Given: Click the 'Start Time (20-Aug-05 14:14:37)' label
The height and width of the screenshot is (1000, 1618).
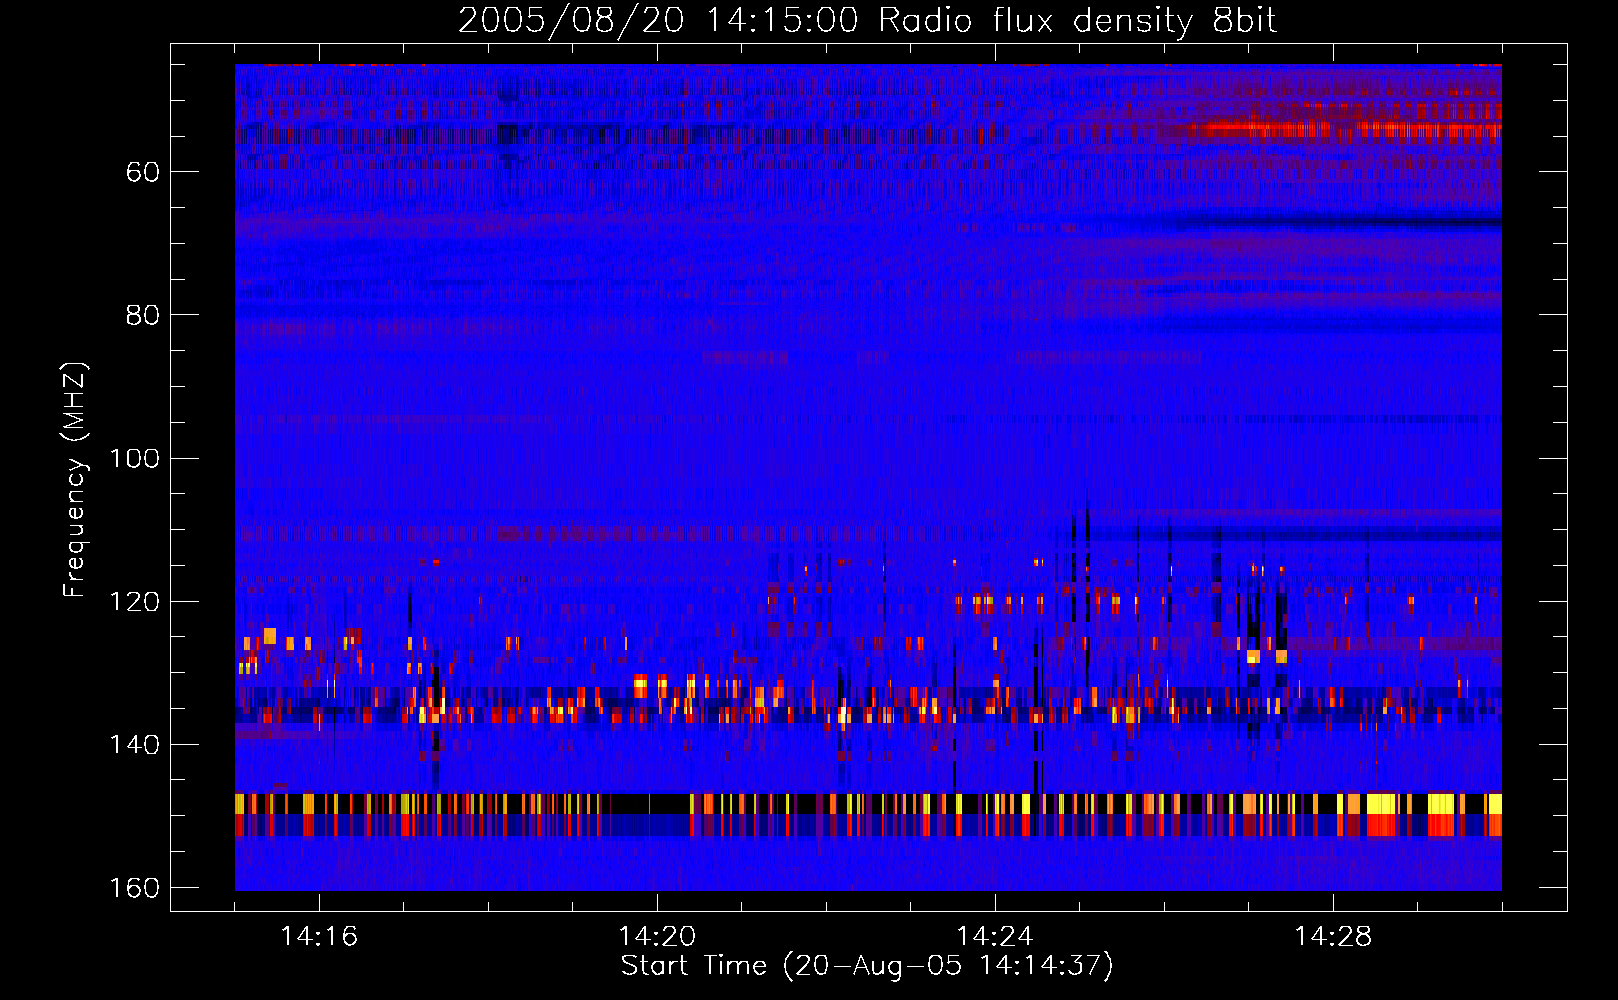Looking at the screenshot, I should [867, 966].
